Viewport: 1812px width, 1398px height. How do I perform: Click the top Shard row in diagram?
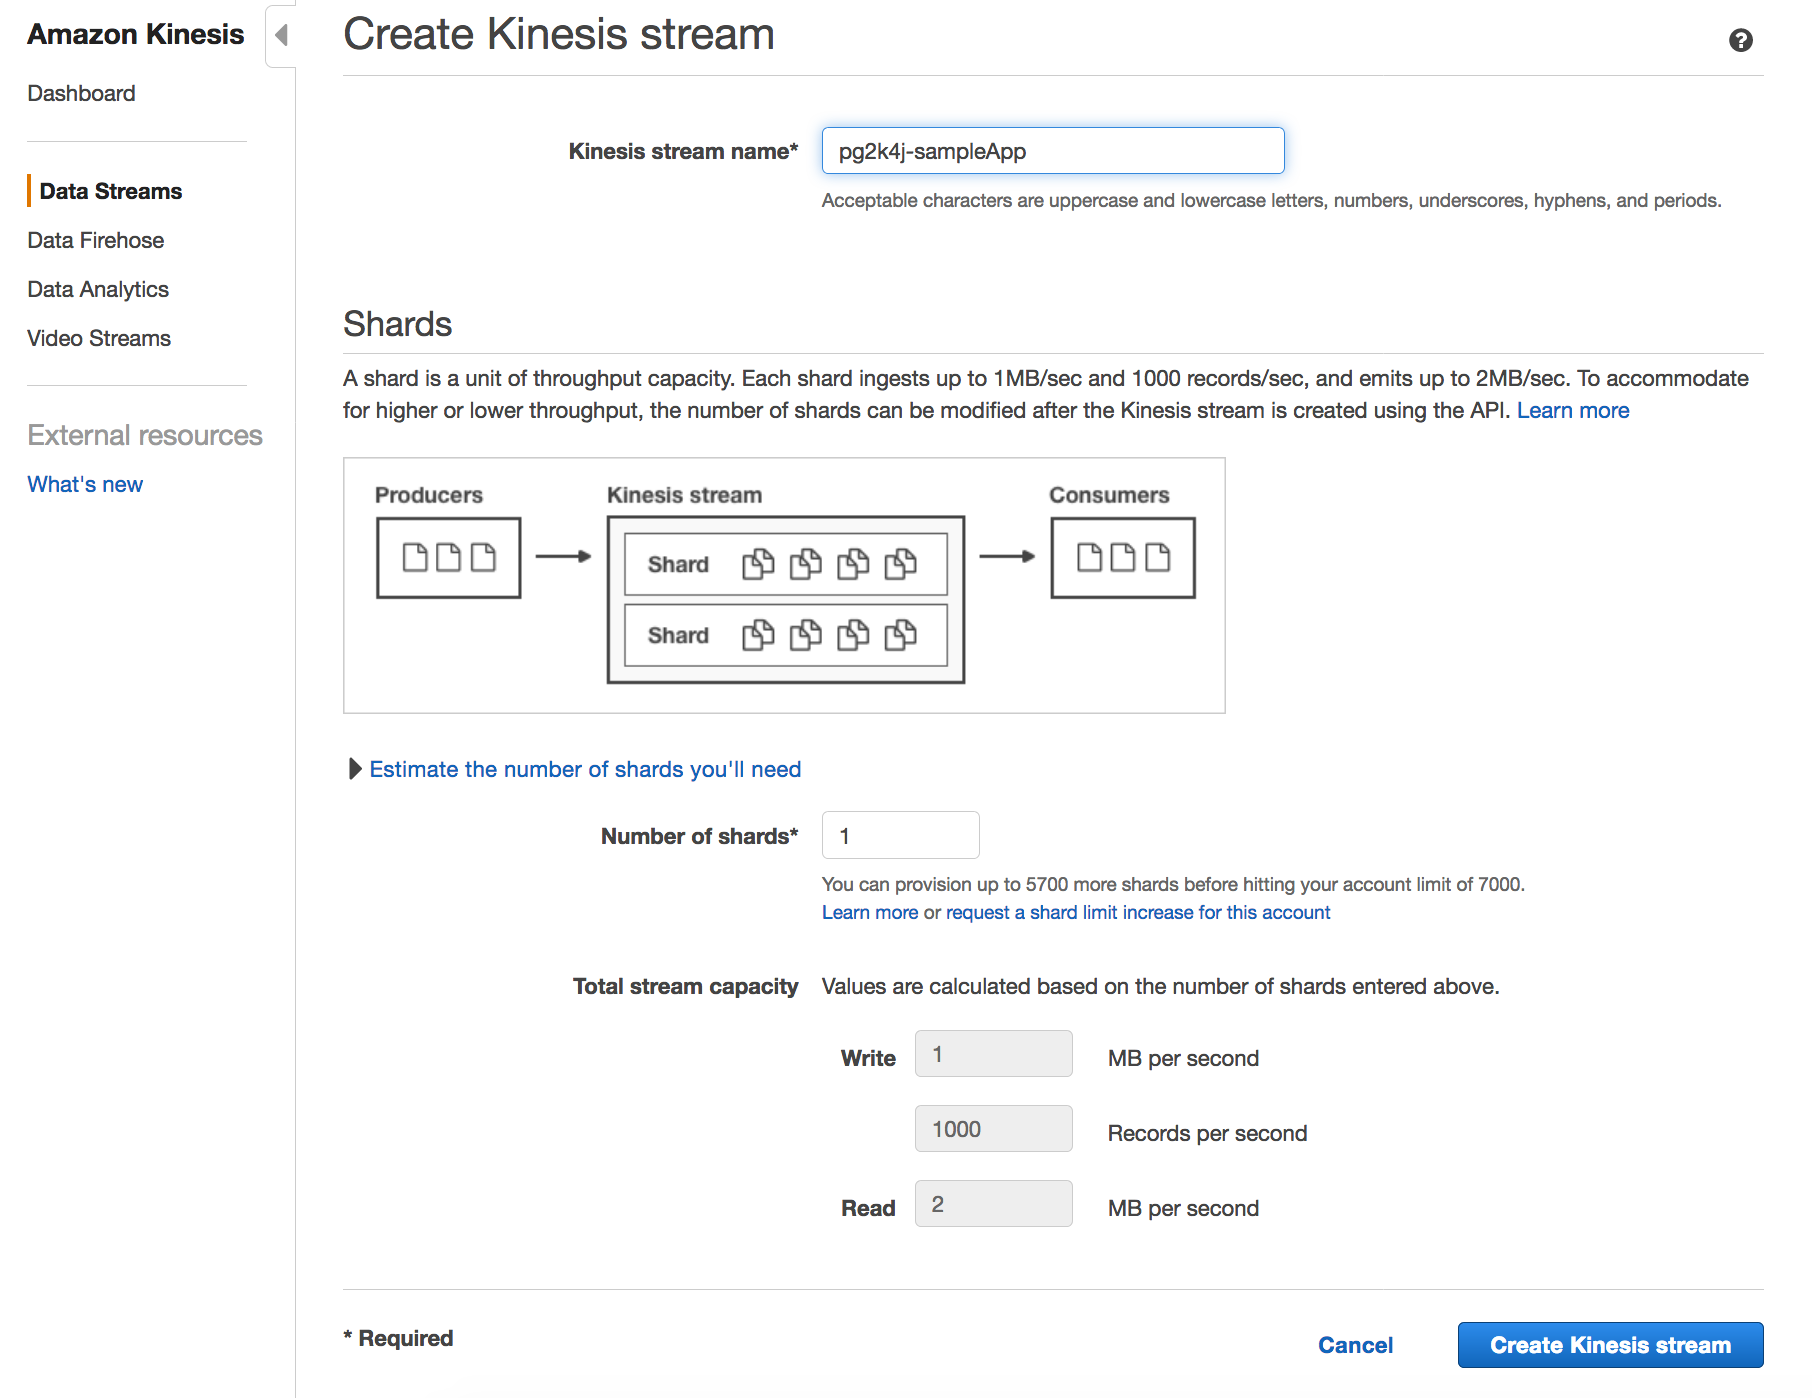click(786, 564)
